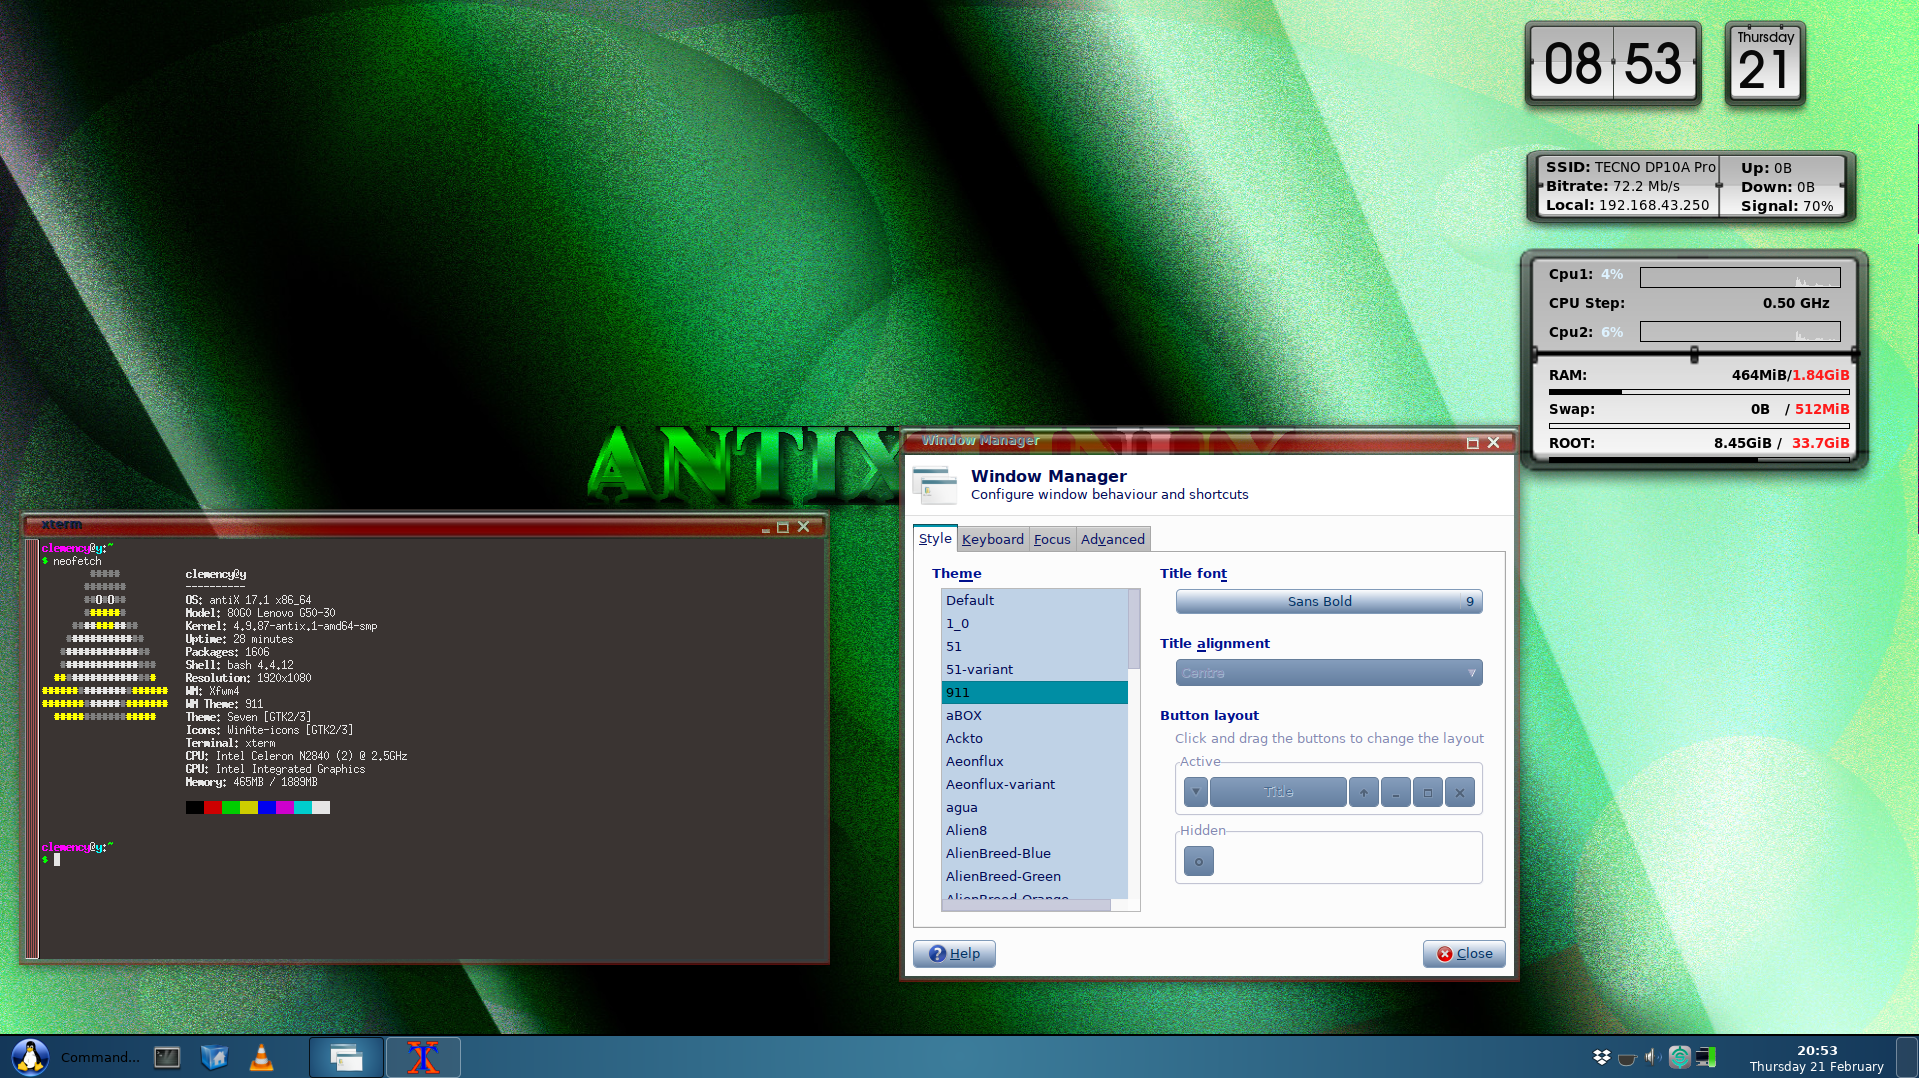The height and width of the screenshot is (1078, 1919).
Task: Select the agua theme
Action: (1035, 807)
